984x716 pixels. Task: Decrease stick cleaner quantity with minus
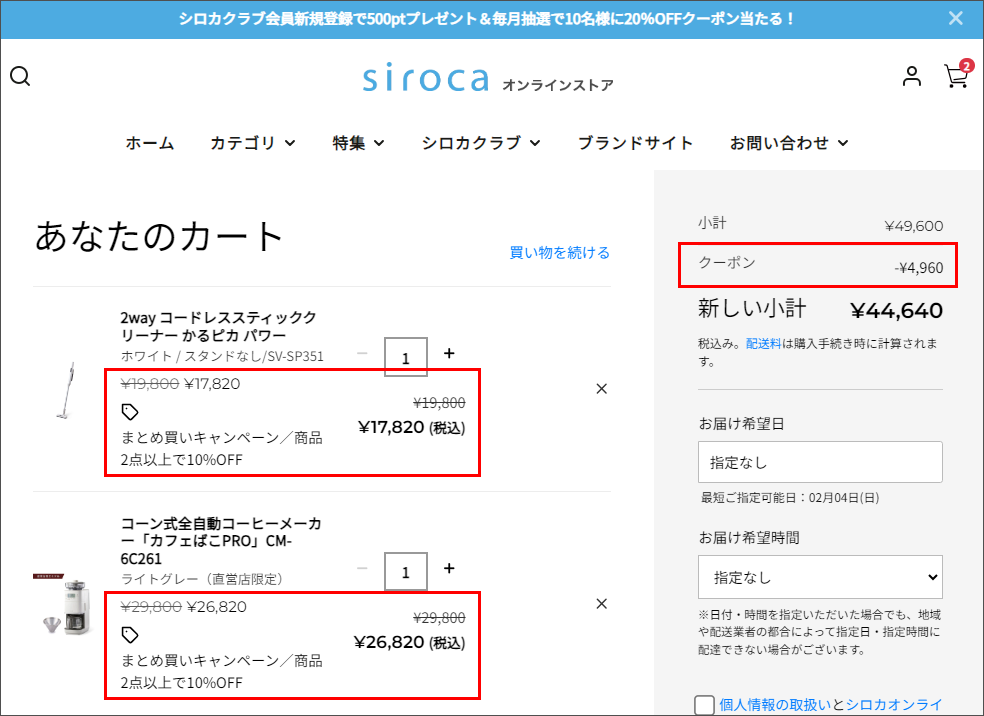(362, 353)
